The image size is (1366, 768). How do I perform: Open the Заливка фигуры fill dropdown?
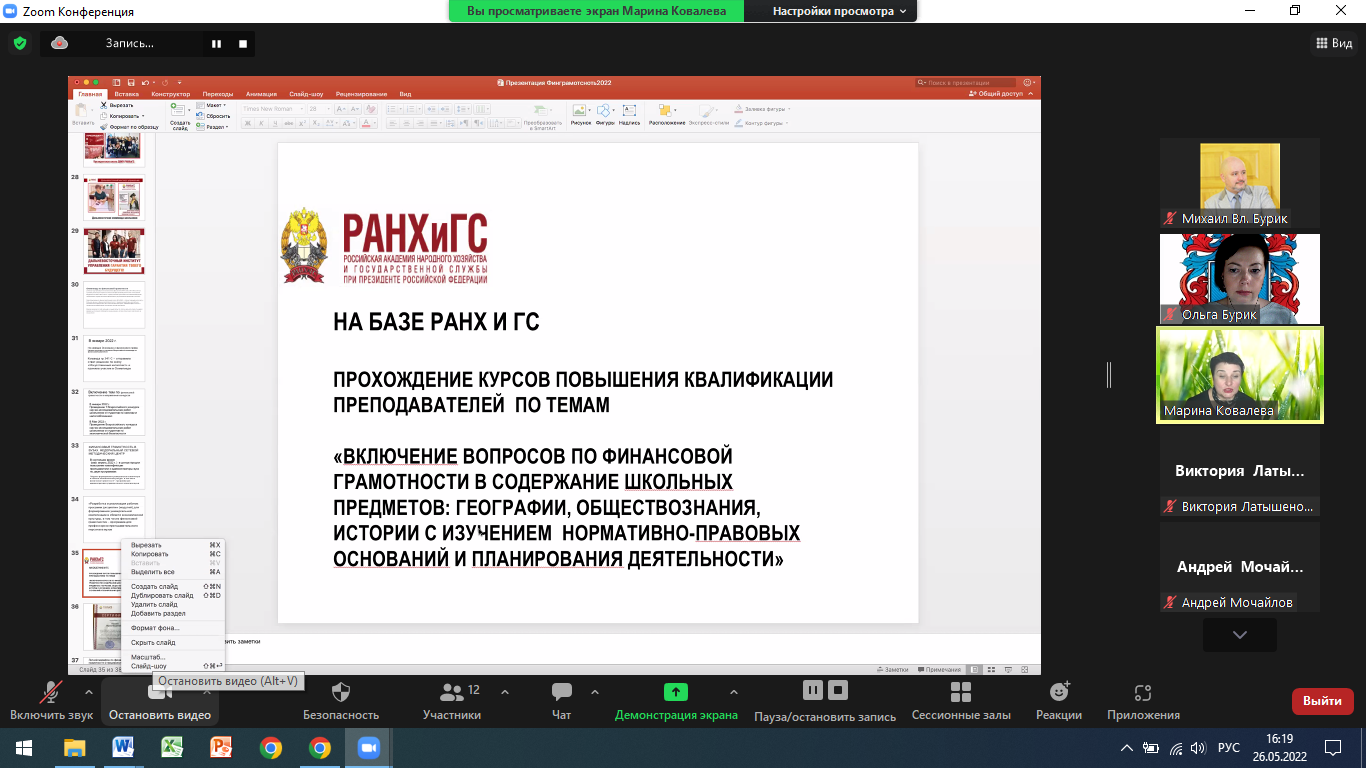(x=761, y=108)
